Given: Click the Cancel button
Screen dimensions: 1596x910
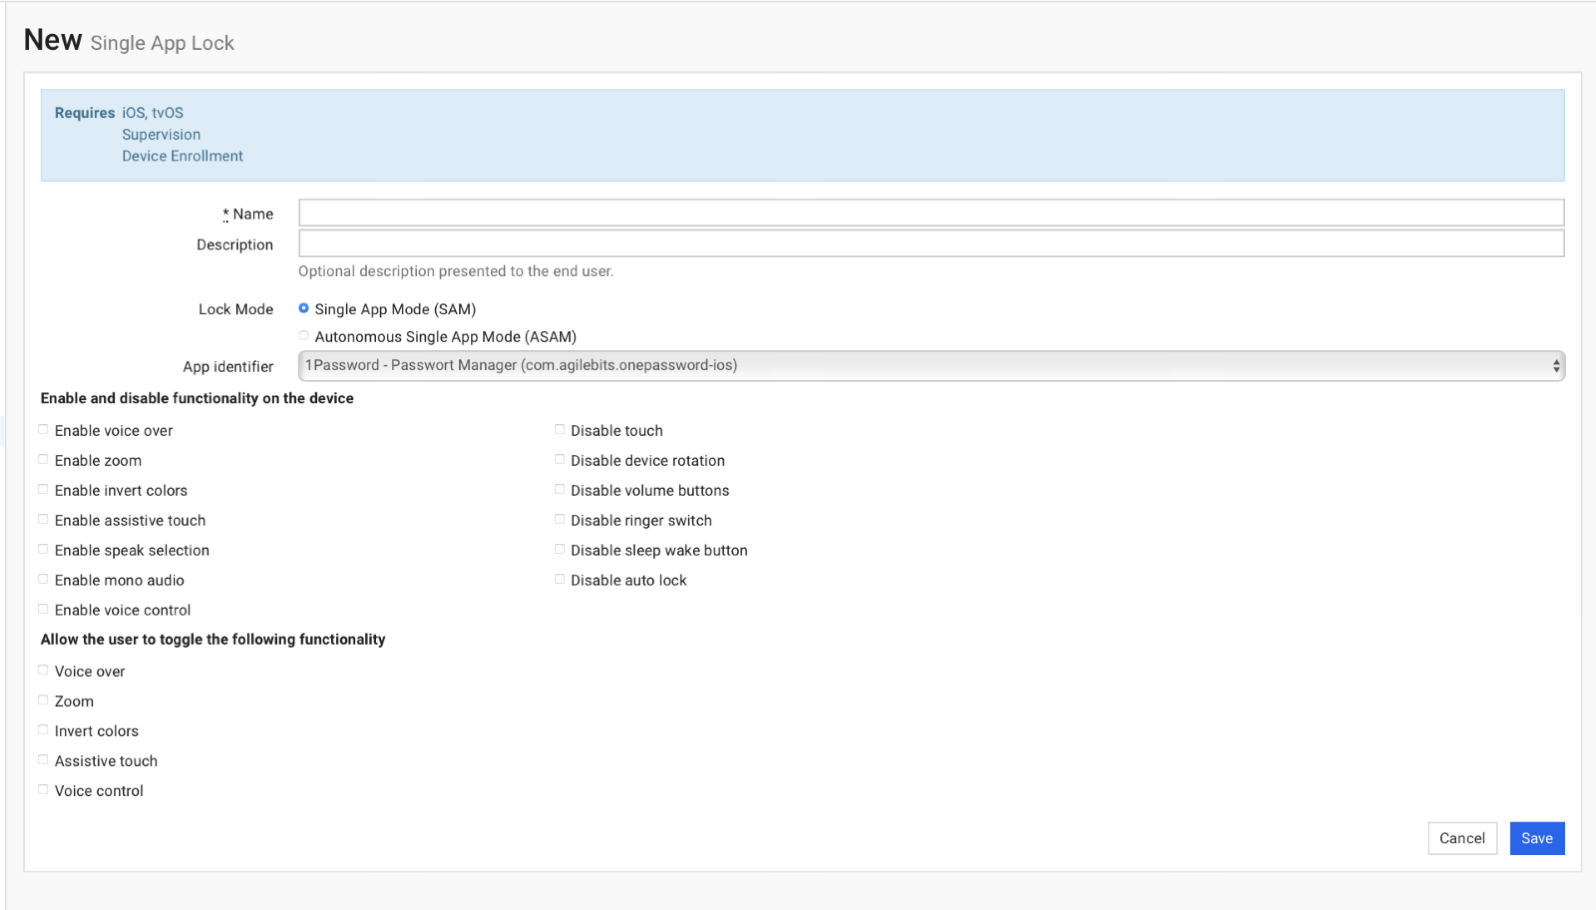Looking at the screenshot, I should [1462, 838].
